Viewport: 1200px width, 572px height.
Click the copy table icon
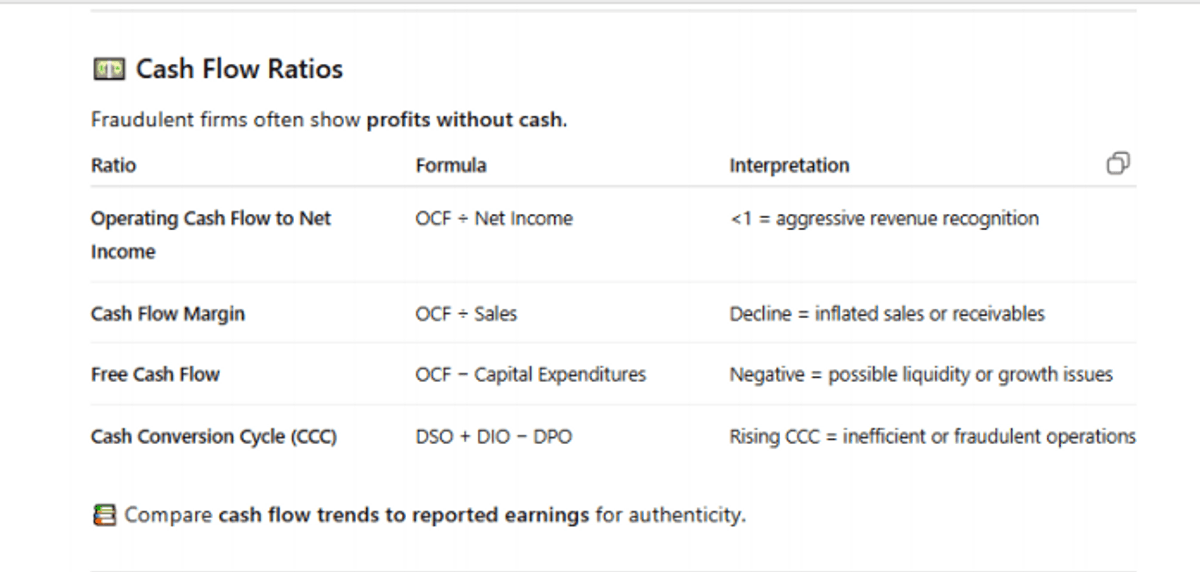point(1118,164)
